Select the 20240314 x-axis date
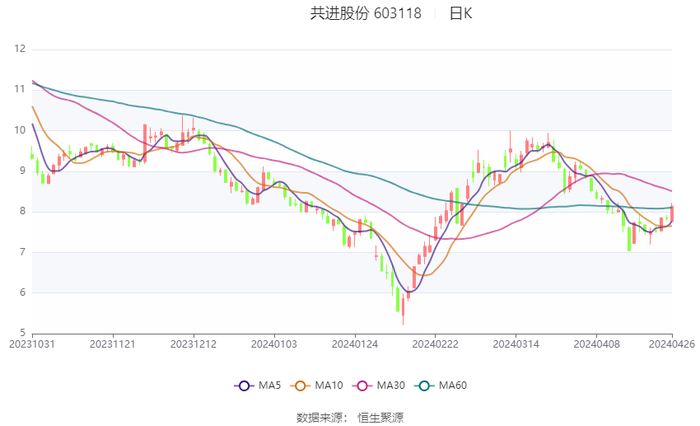 pyautogui.click(x=515, y=342)
